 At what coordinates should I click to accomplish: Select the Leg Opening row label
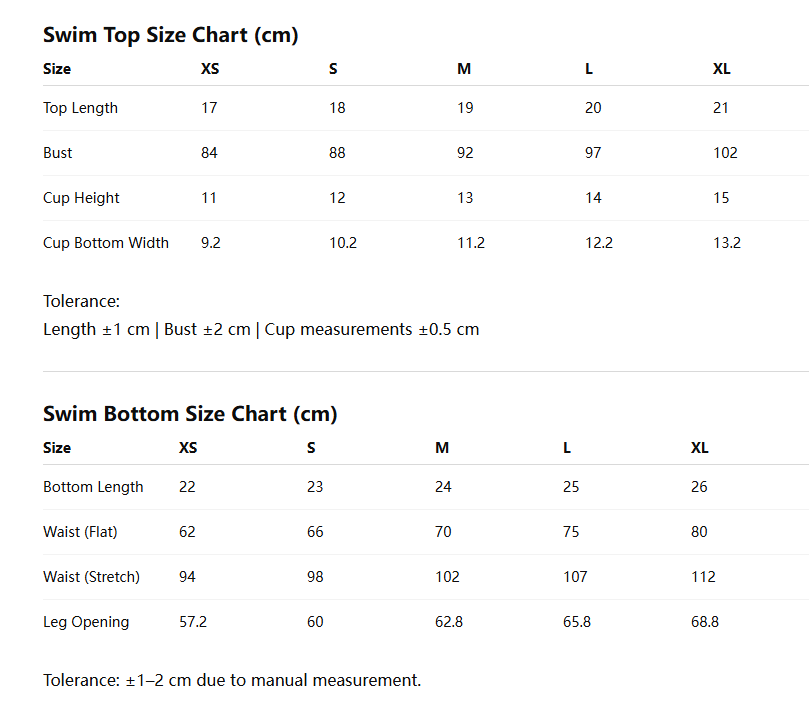(x=86, y=622)
